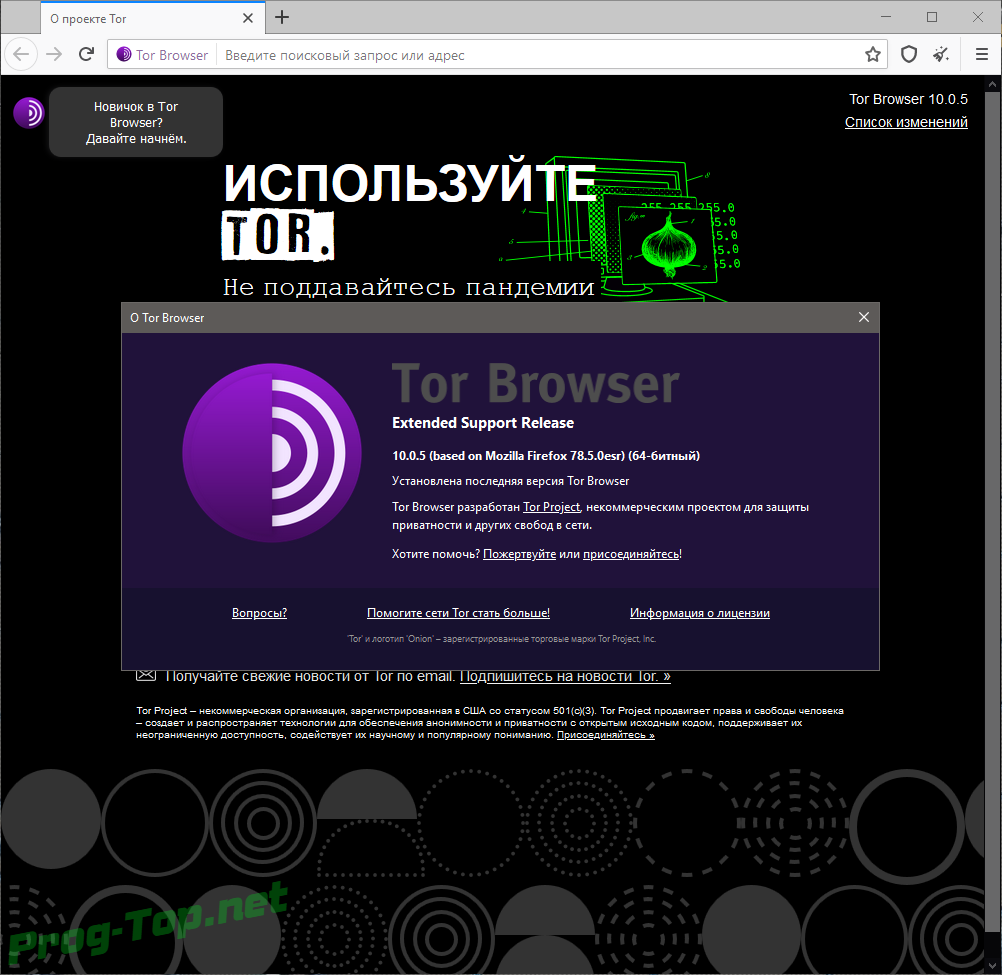Click the large Tor Browser logo in dialog
1002x975 pixels.
[x=272, y=453]
